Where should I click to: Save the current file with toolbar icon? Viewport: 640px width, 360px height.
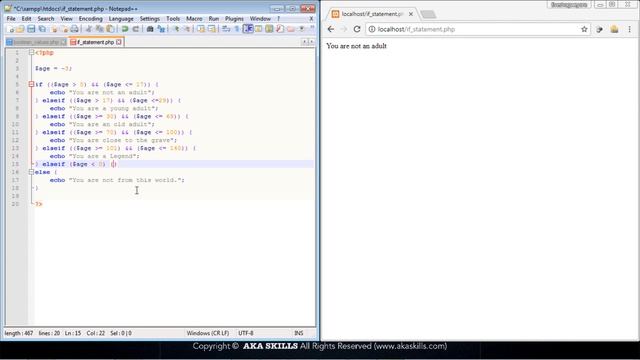(x=31, y=29)
